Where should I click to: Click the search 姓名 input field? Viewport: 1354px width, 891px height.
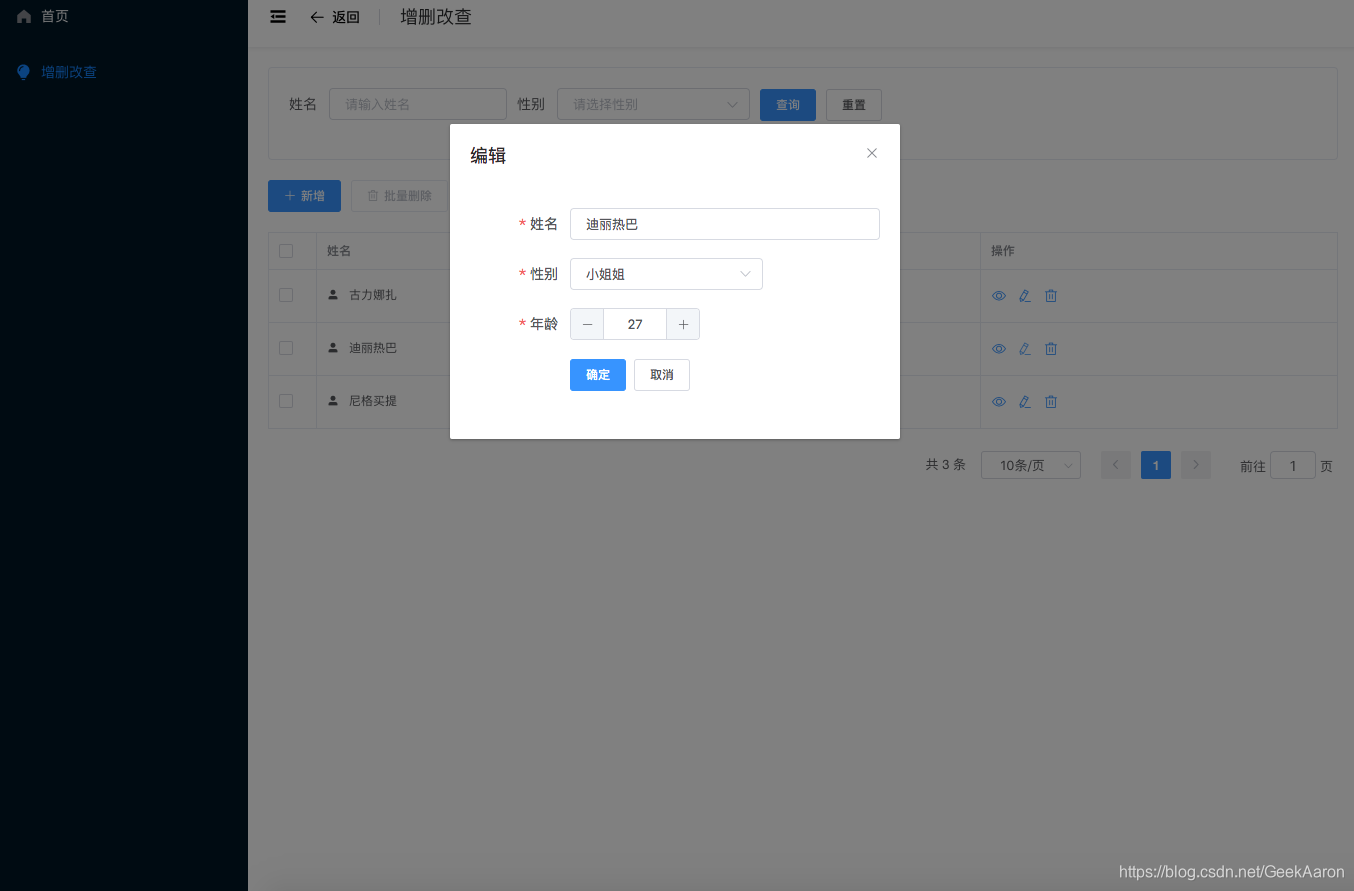[418, 104]
